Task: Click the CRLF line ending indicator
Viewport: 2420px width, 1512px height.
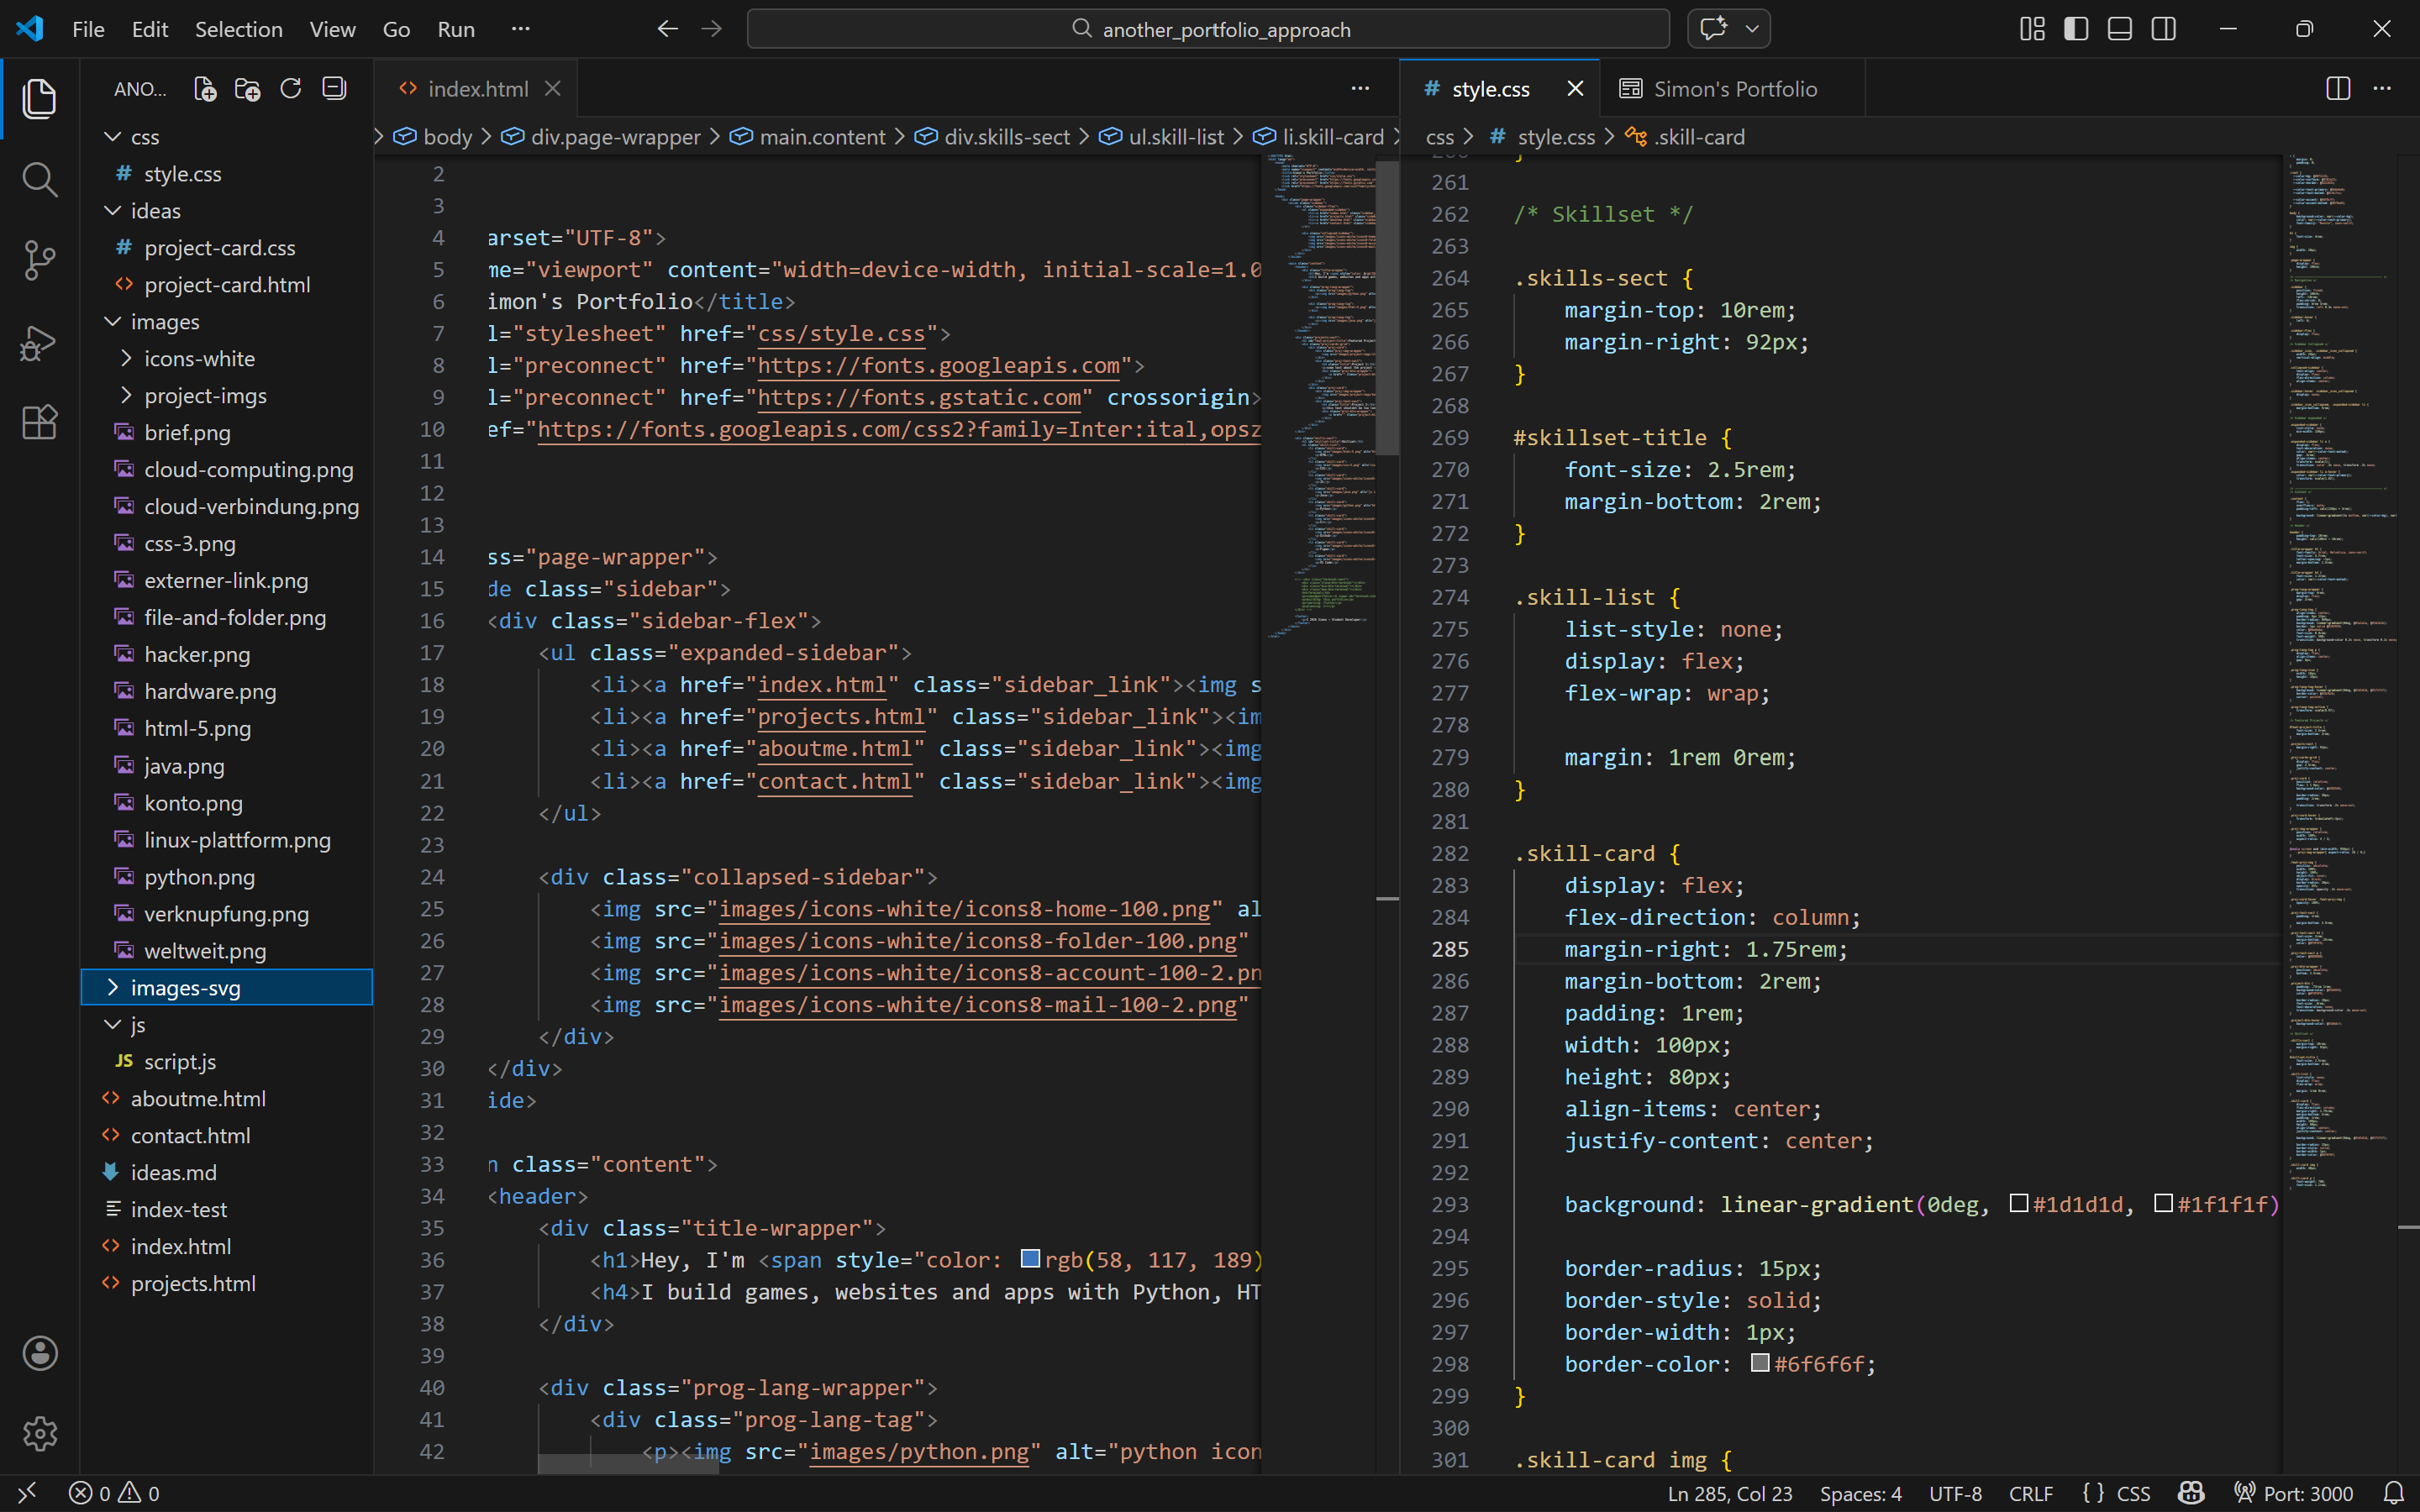Action: point(2030,1493)
